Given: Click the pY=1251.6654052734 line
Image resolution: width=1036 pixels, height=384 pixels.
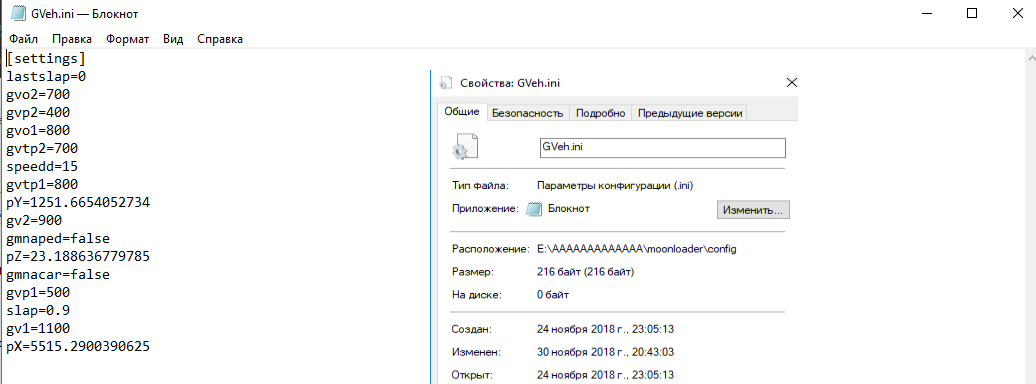Looking at the screenshot, I should tap(79, 202).
